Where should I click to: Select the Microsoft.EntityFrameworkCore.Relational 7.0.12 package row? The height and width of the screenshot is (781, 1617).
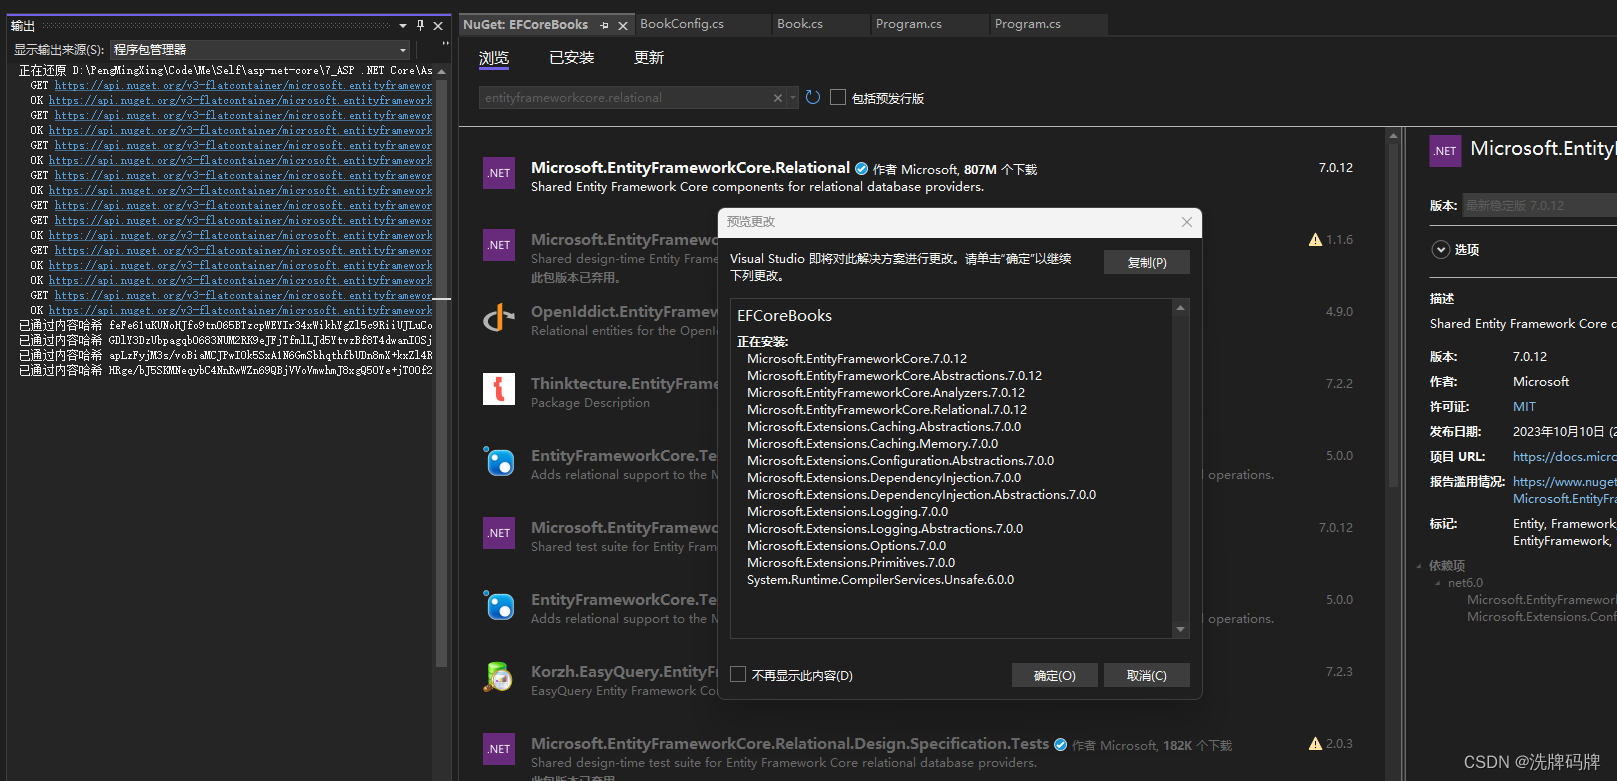[920, 177]
